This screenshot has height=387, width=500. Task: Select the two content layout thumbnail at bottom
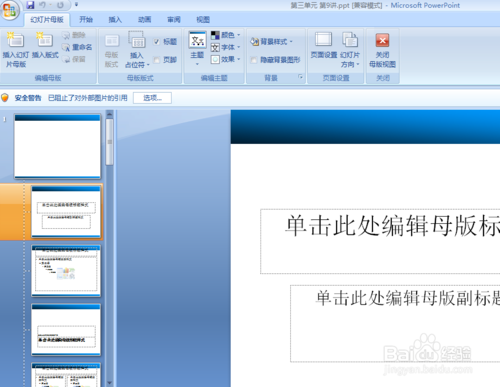pyautogui.click(x=66, y=375)
